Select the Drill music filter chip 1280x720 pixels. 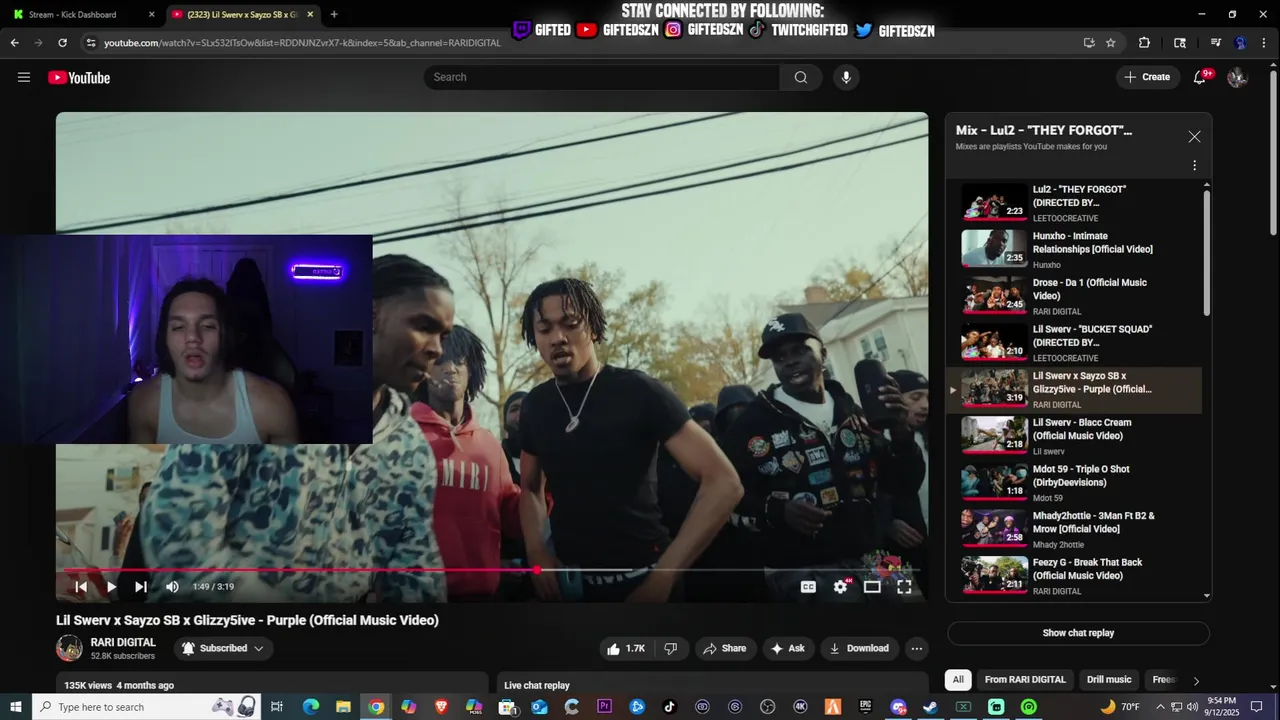1109,679
